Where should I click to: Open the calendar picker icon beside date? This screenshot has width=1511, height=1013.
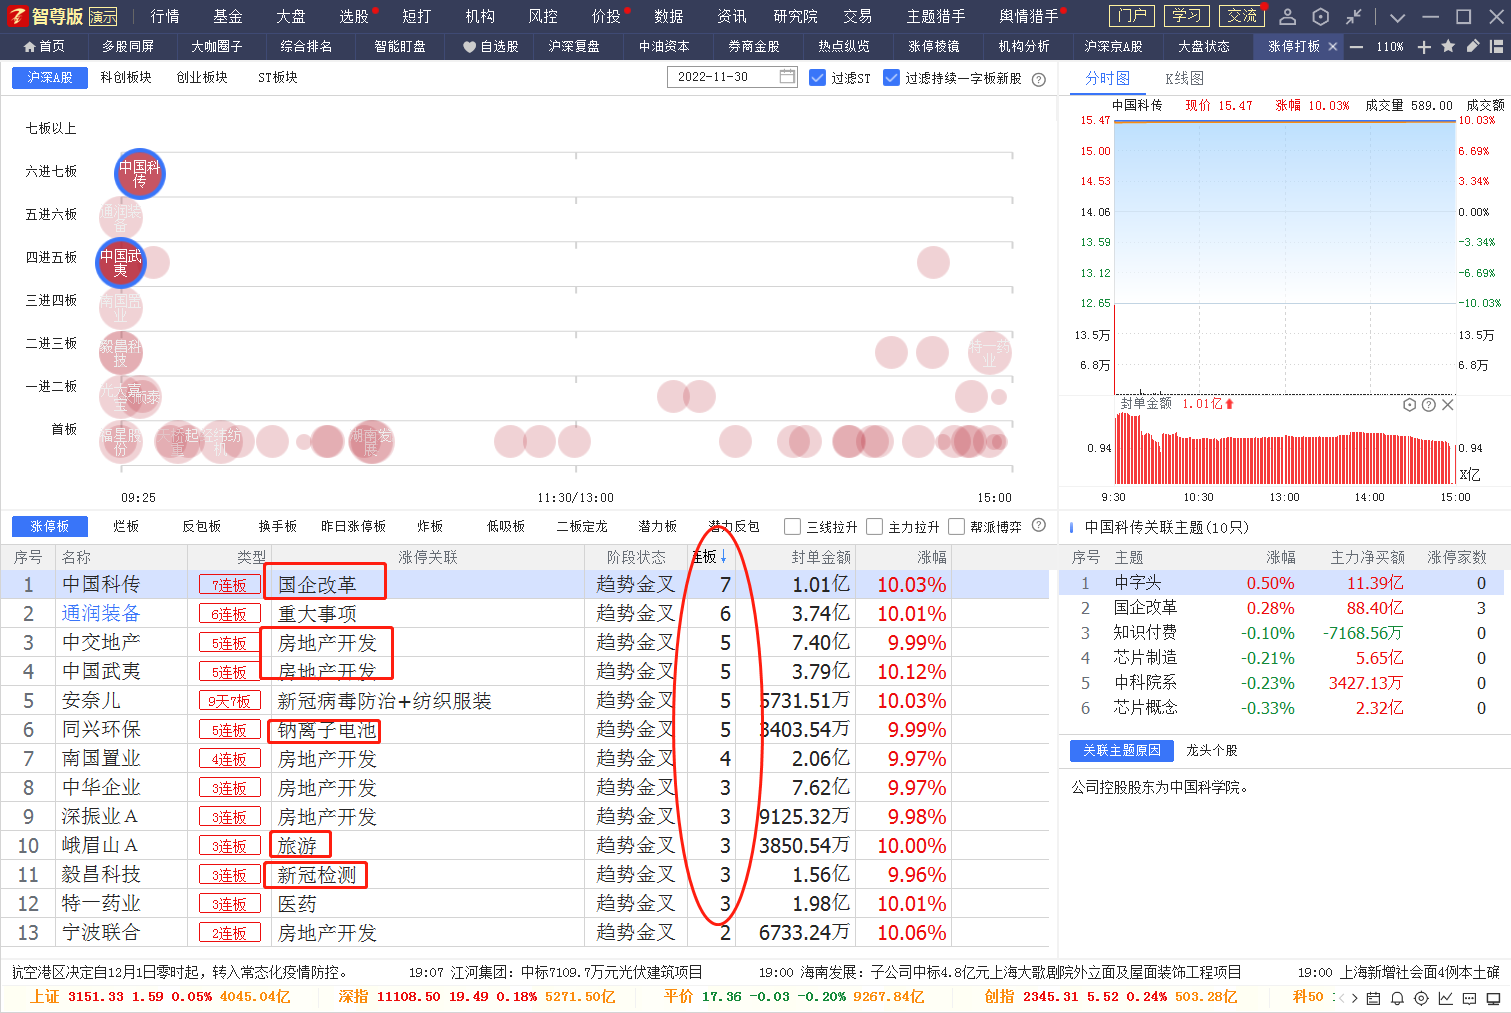pos(788,76)
